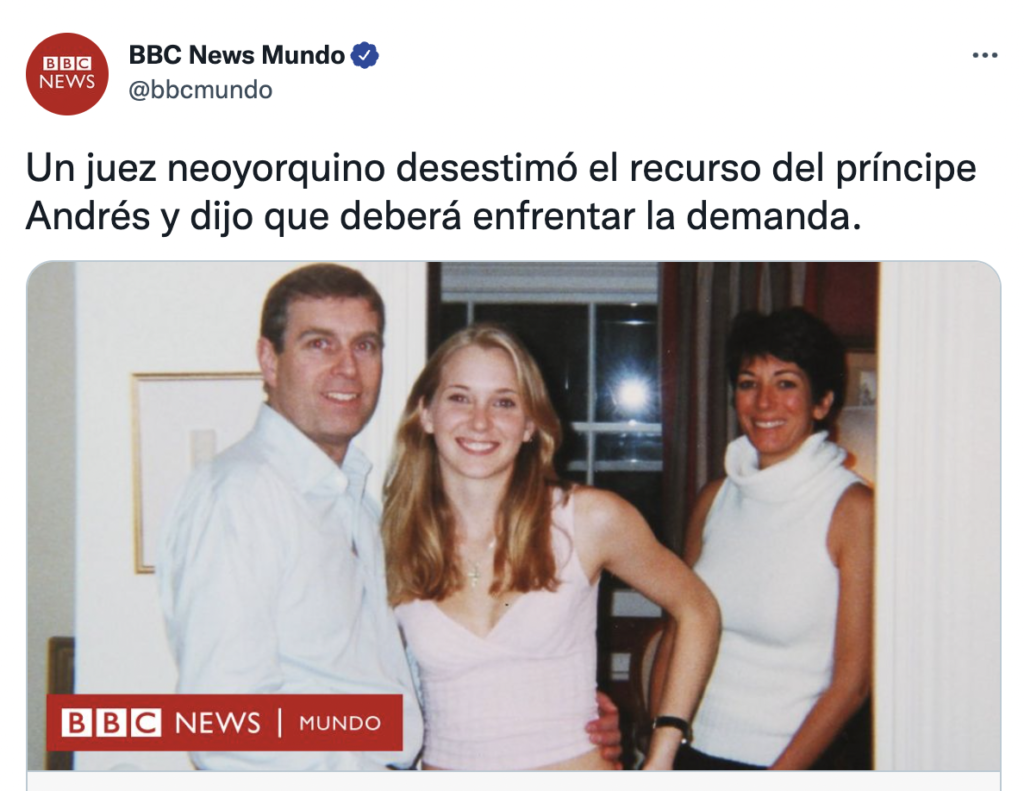Viewport: 1024px width, 791px height.
Task: Open the article photo preview card
Action: pyautogui.click(x=513, y=516)
